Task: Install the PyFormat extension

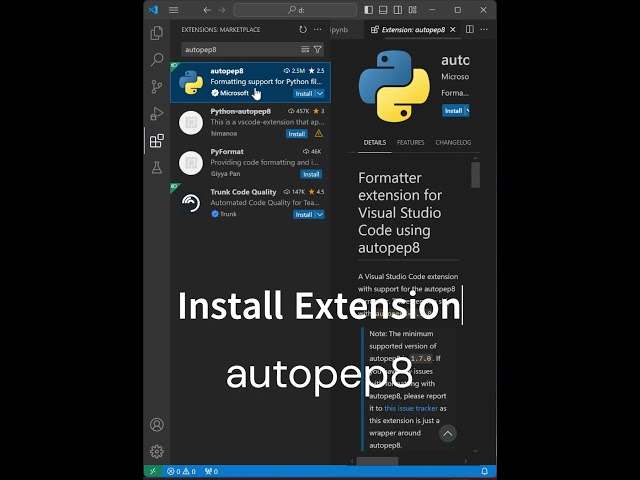Action: coord(311,174)
